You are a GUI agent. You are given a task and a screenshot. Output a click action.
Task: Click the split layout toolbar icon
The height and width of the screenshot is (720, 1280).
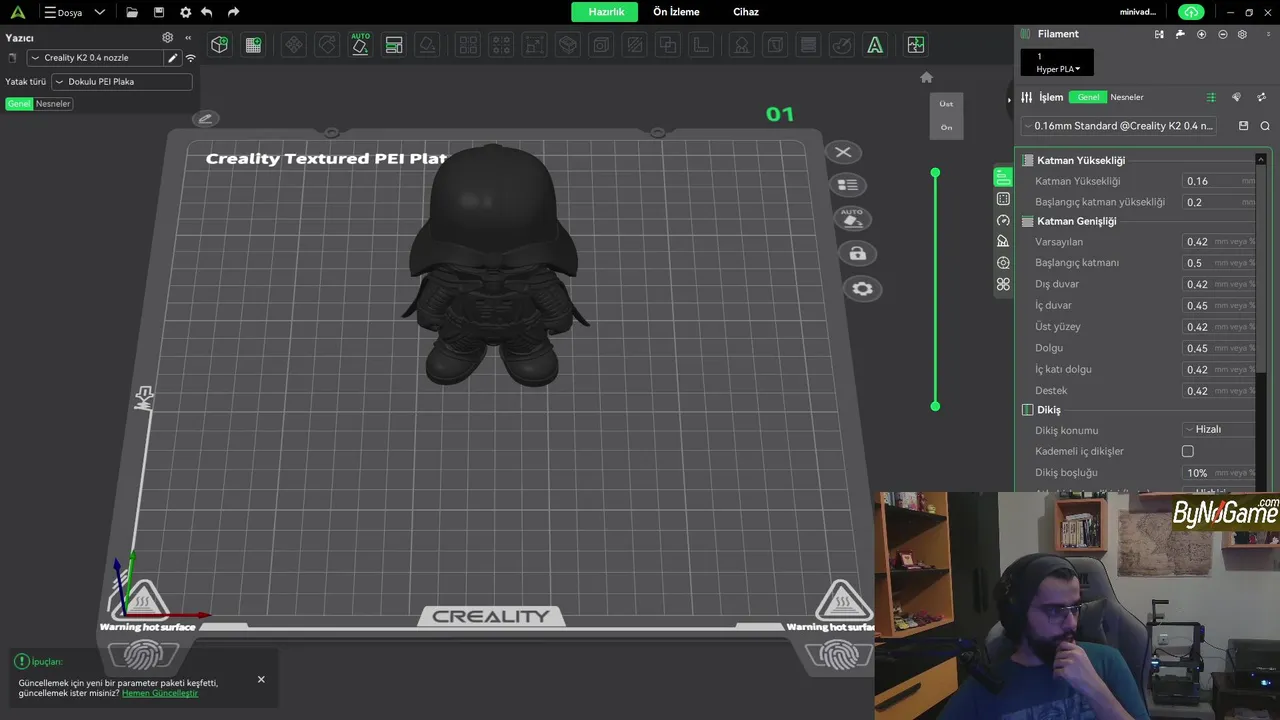coord(394,45)
